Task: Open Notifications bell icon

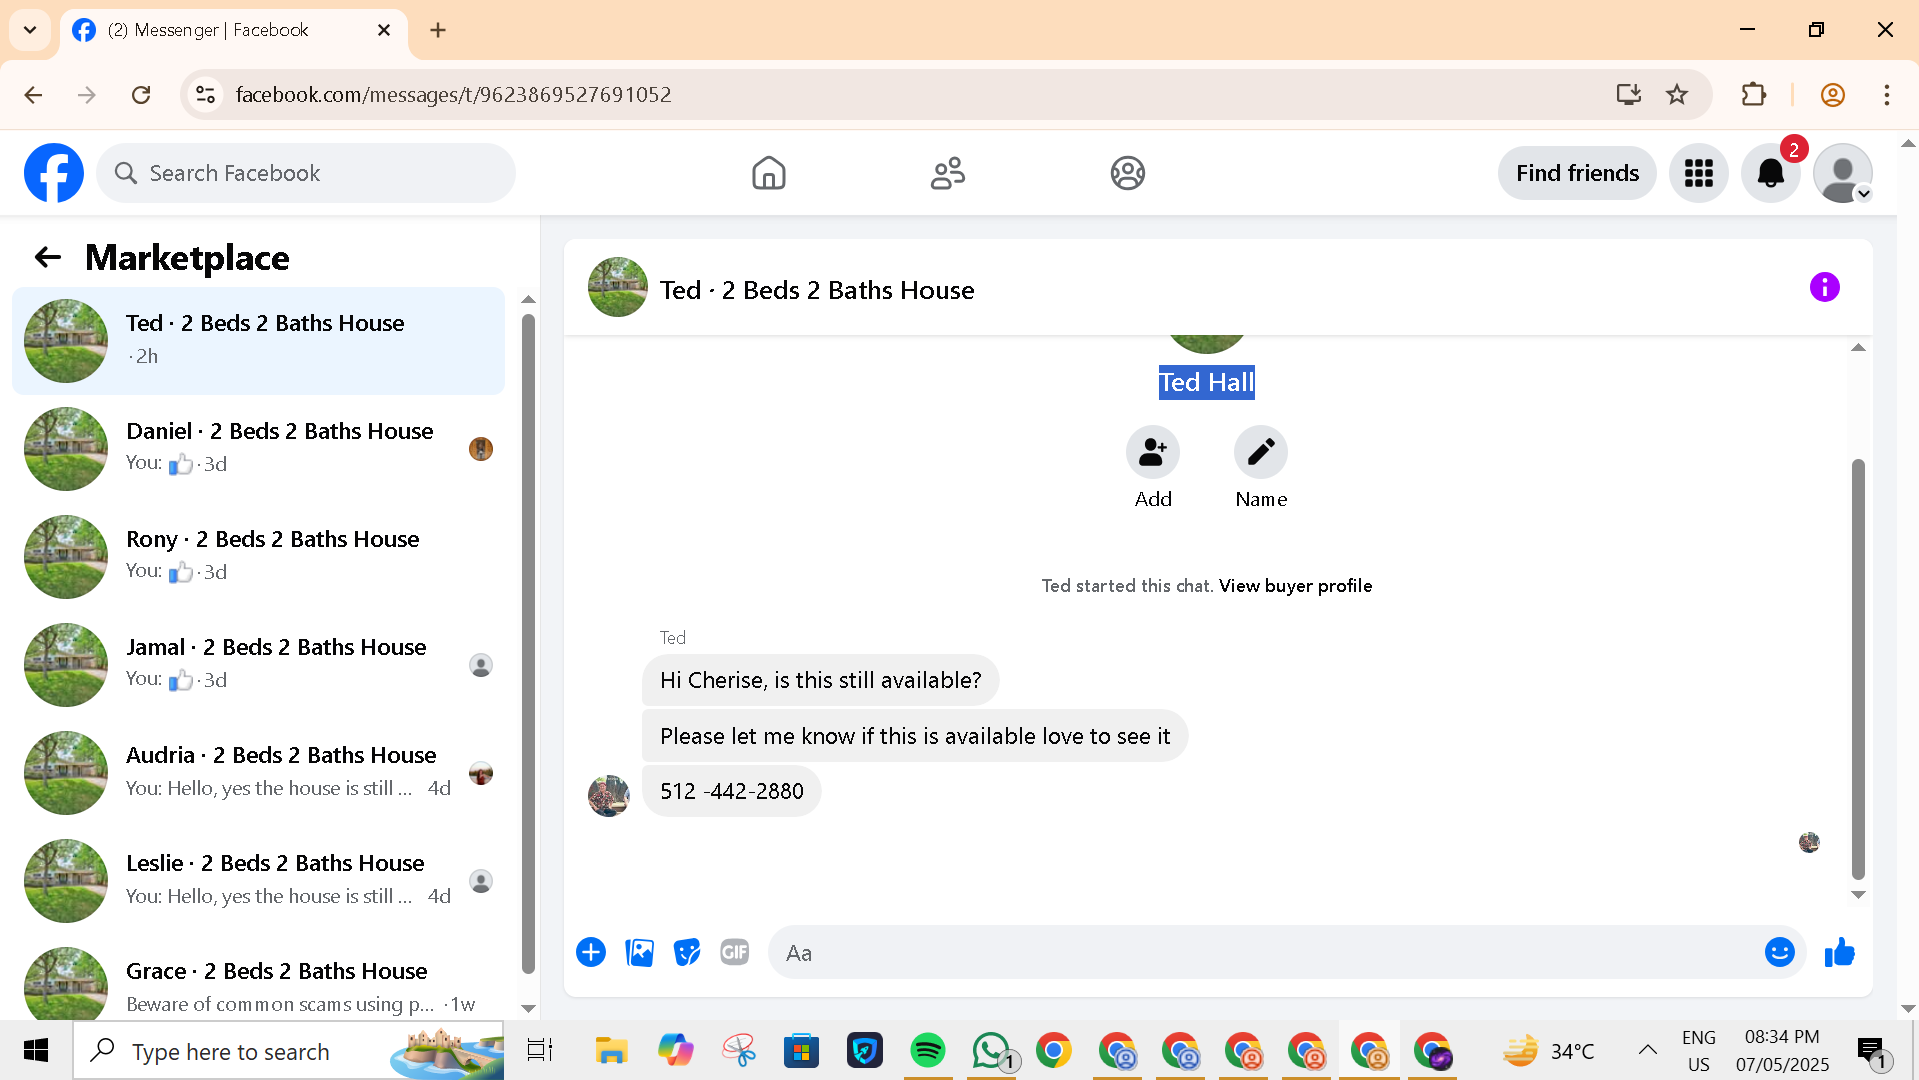Action: pyautogui.click(x=1770, y=173)
